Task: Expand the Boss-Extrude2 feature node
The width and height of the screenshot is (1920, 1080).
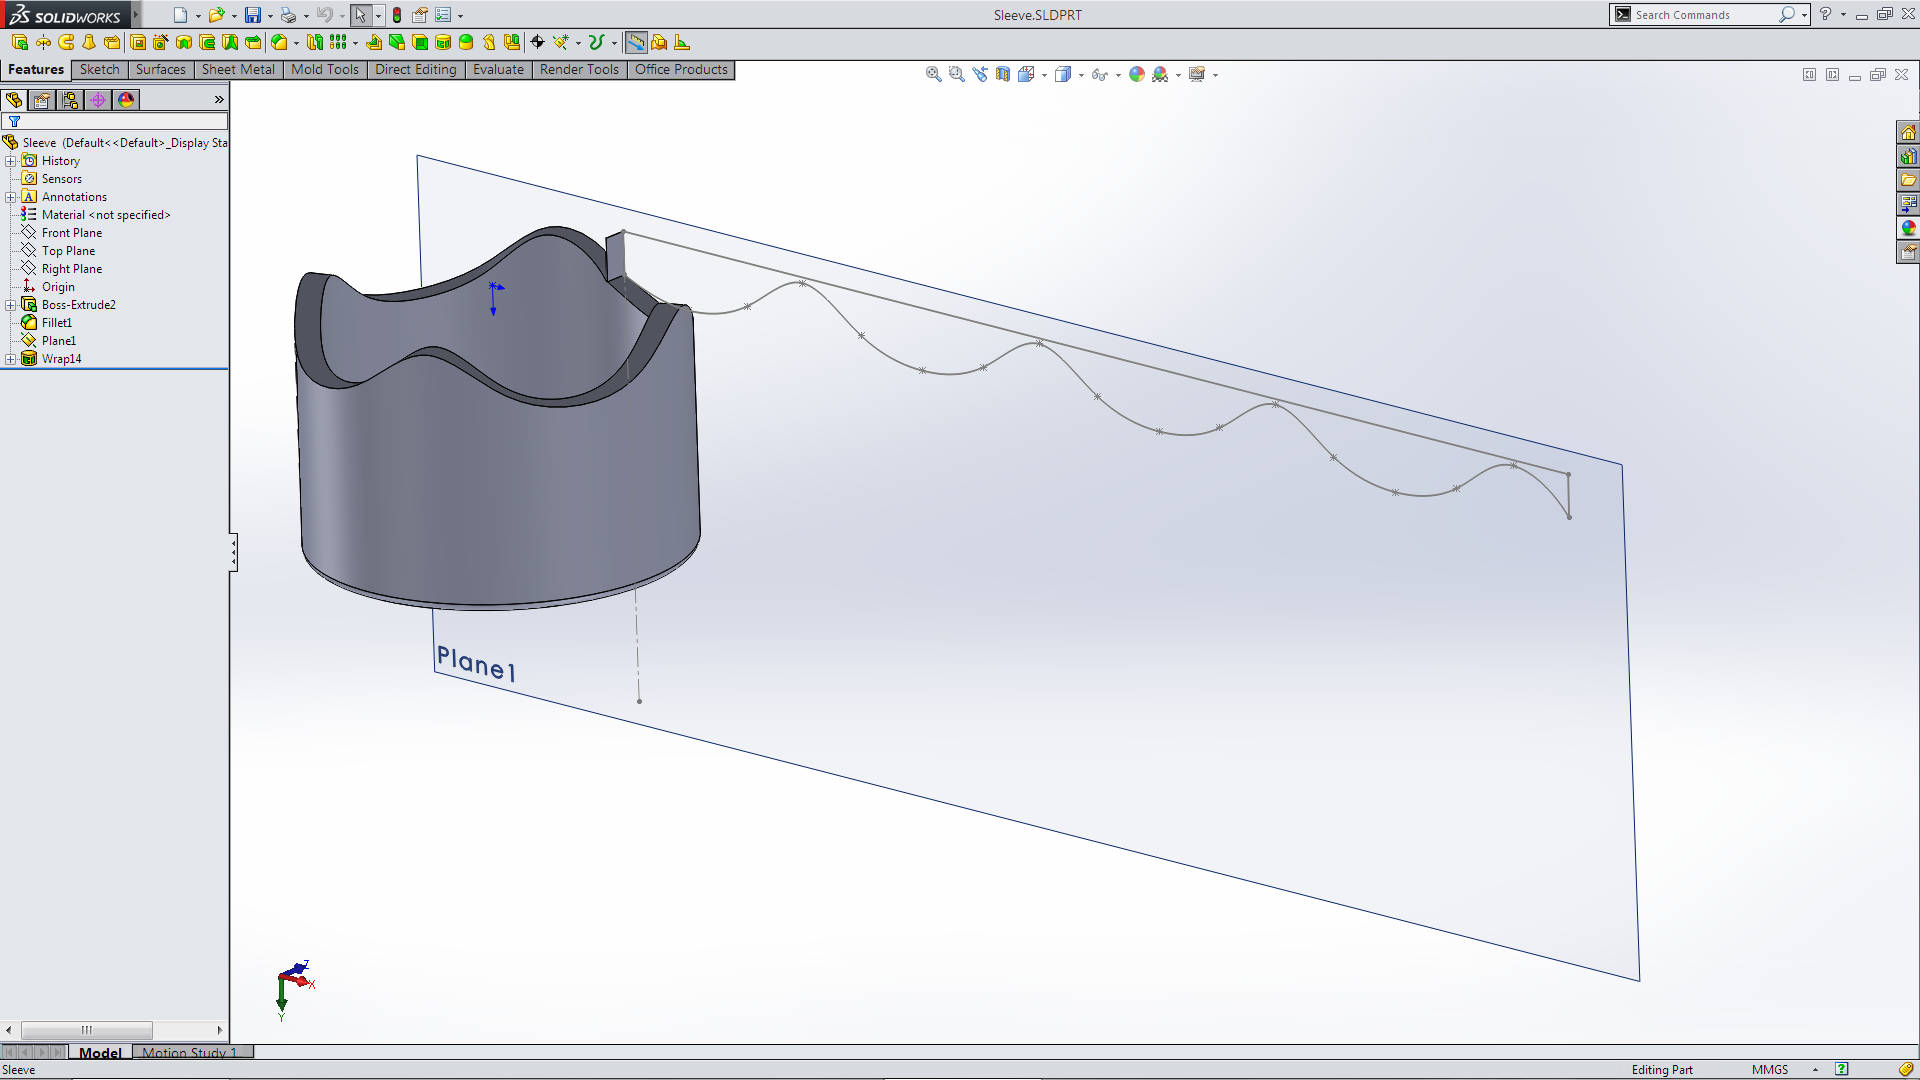Action: tap(10, 305)
